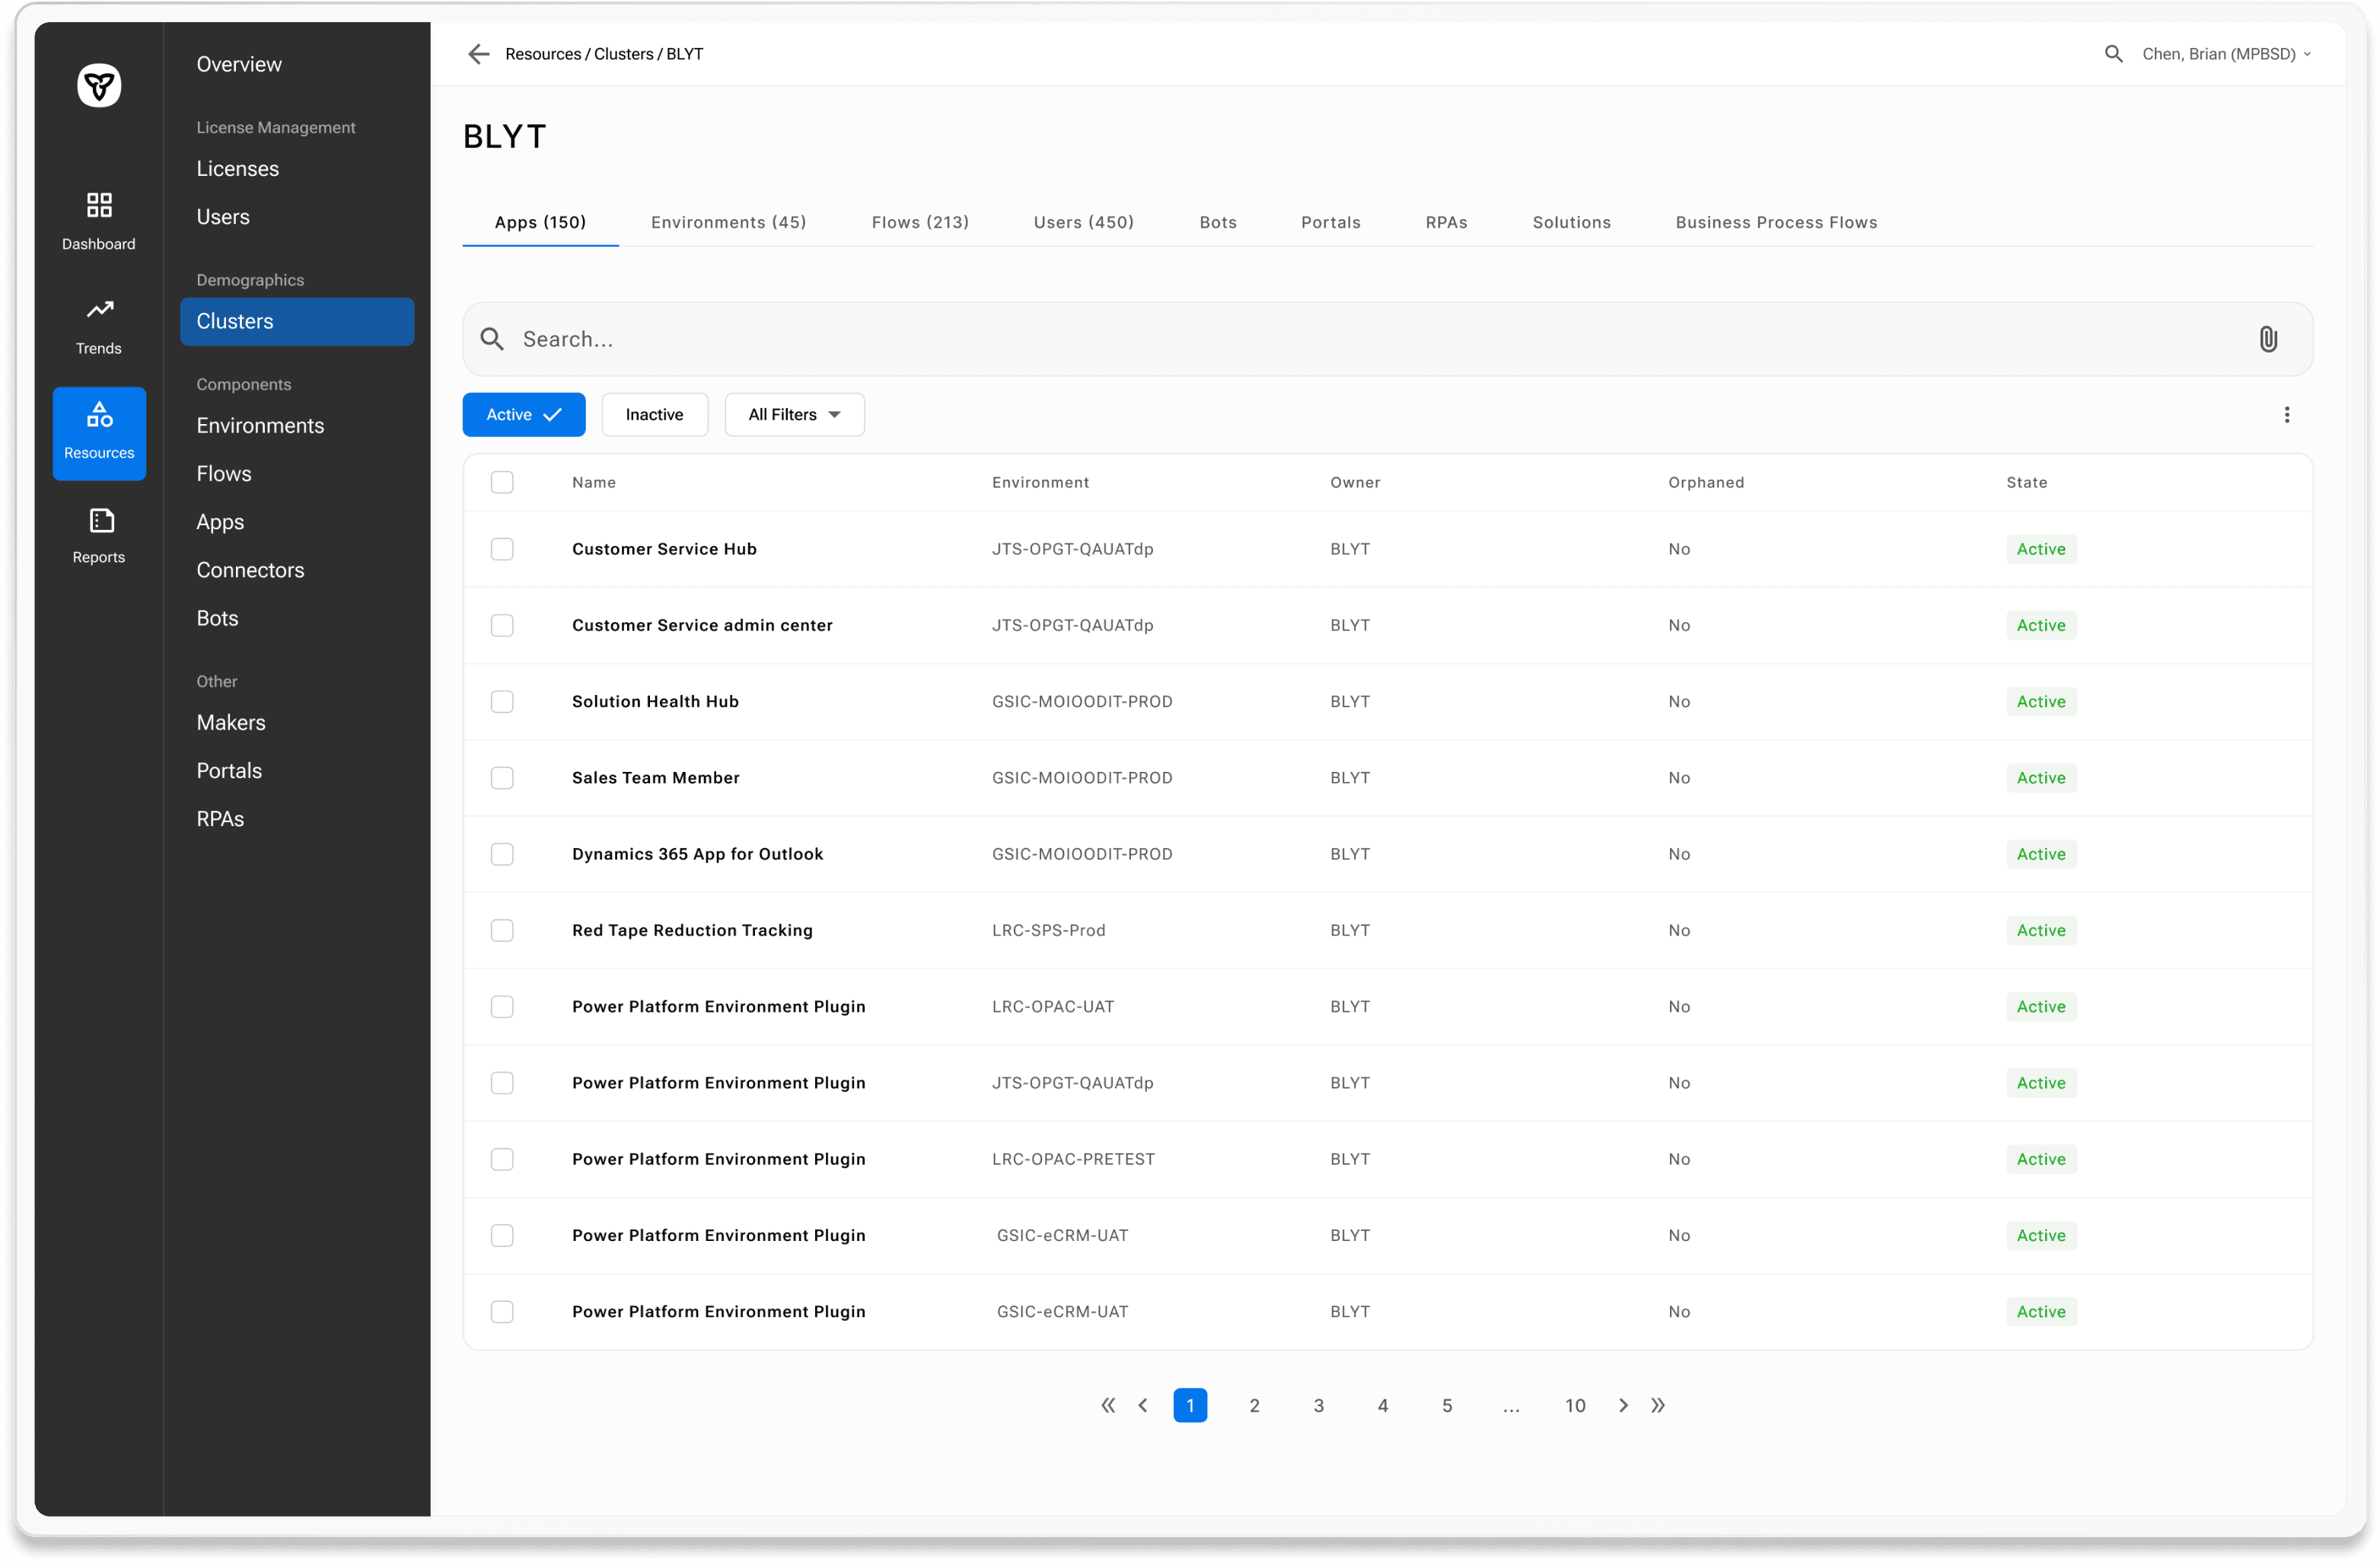Viewport: 2380px width, 1563px height.
Task: Open the three-dot table options menu
Action: click(x=2286, y=414)
